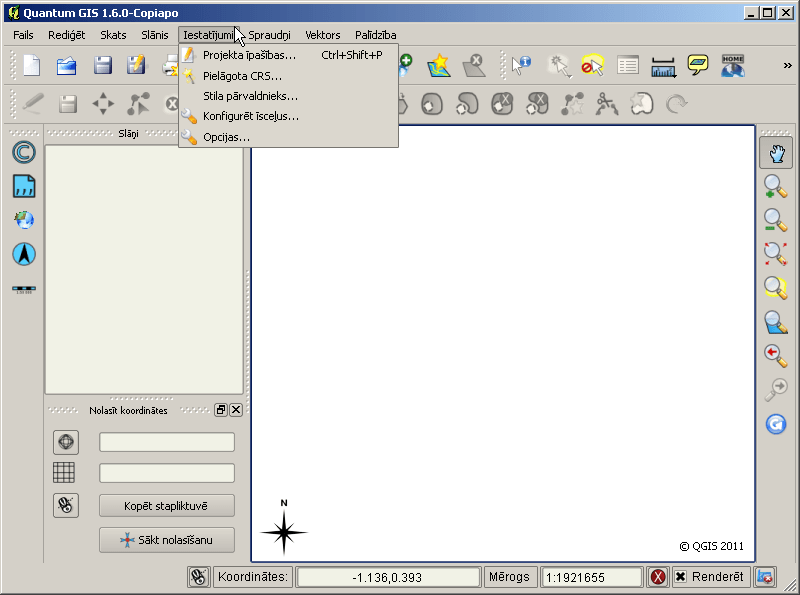The image size is (800, 595).
Task: Click Kopēt starpliktuvē button
Action: point(167,506)
